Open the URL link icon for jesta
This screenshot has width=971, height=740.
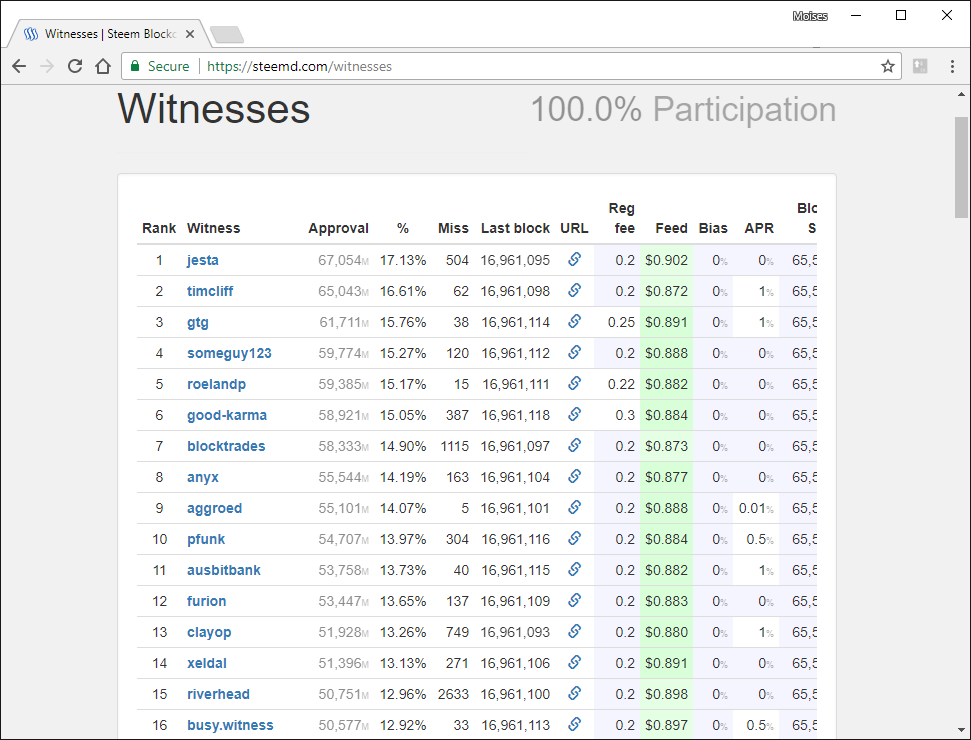click(x=574, y=259)
